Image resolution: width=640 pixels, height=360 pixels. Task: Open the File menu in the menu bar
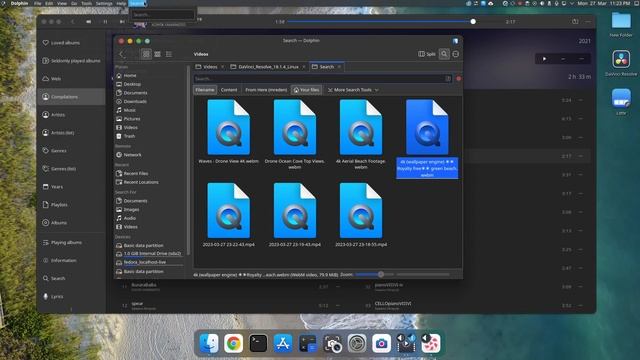(38, 3)
